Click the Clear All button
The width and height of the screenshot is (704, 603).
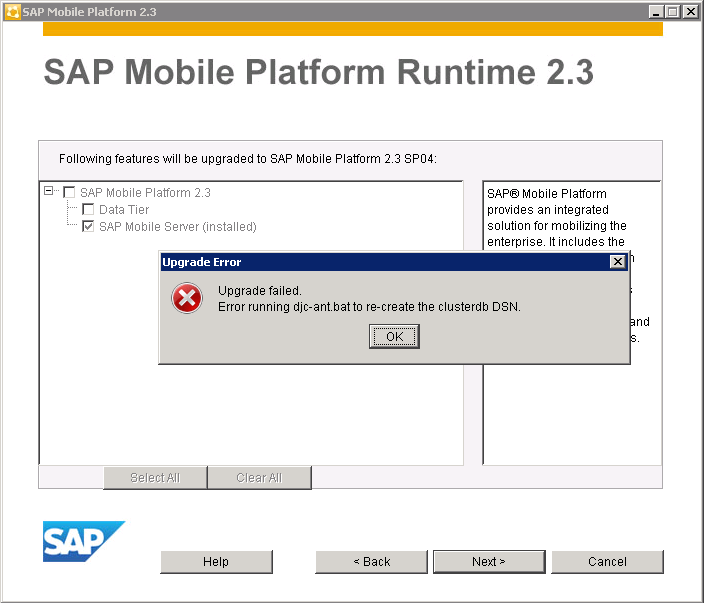(259, 478)
